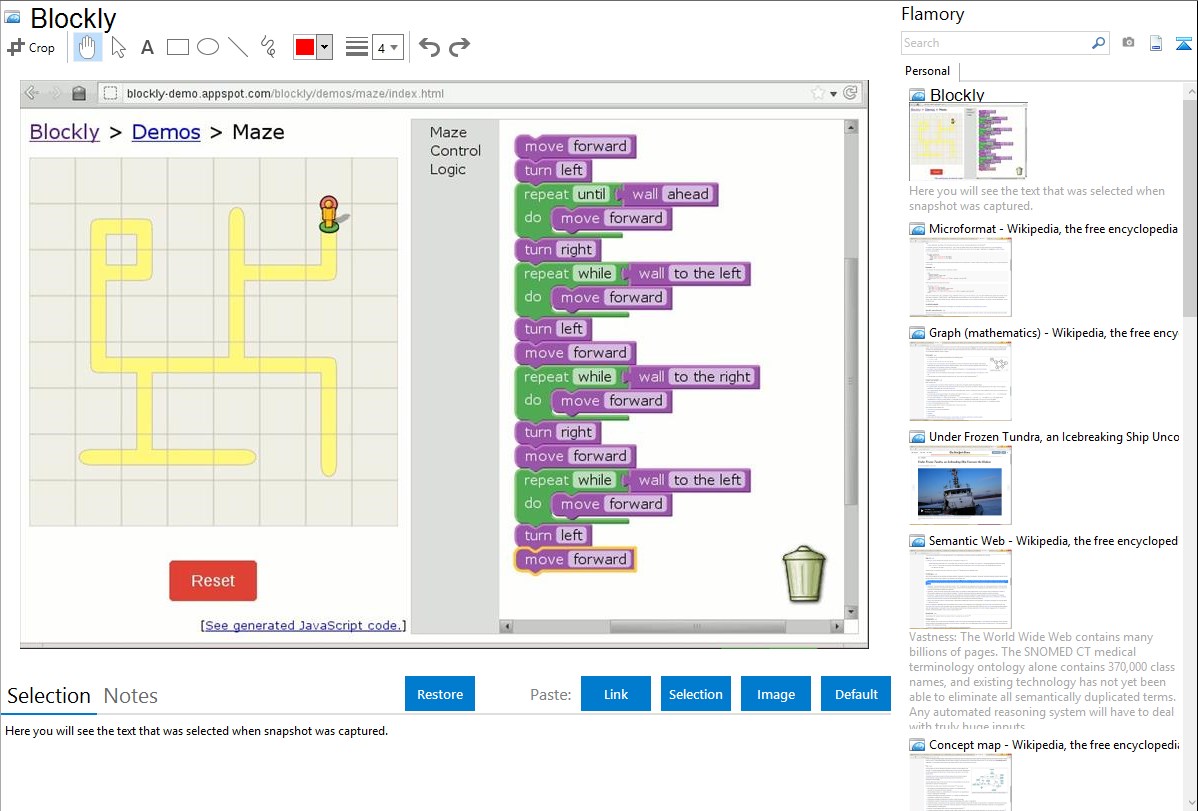Open the Under Frozen Tundra ship thumbnail

point(960,485)
